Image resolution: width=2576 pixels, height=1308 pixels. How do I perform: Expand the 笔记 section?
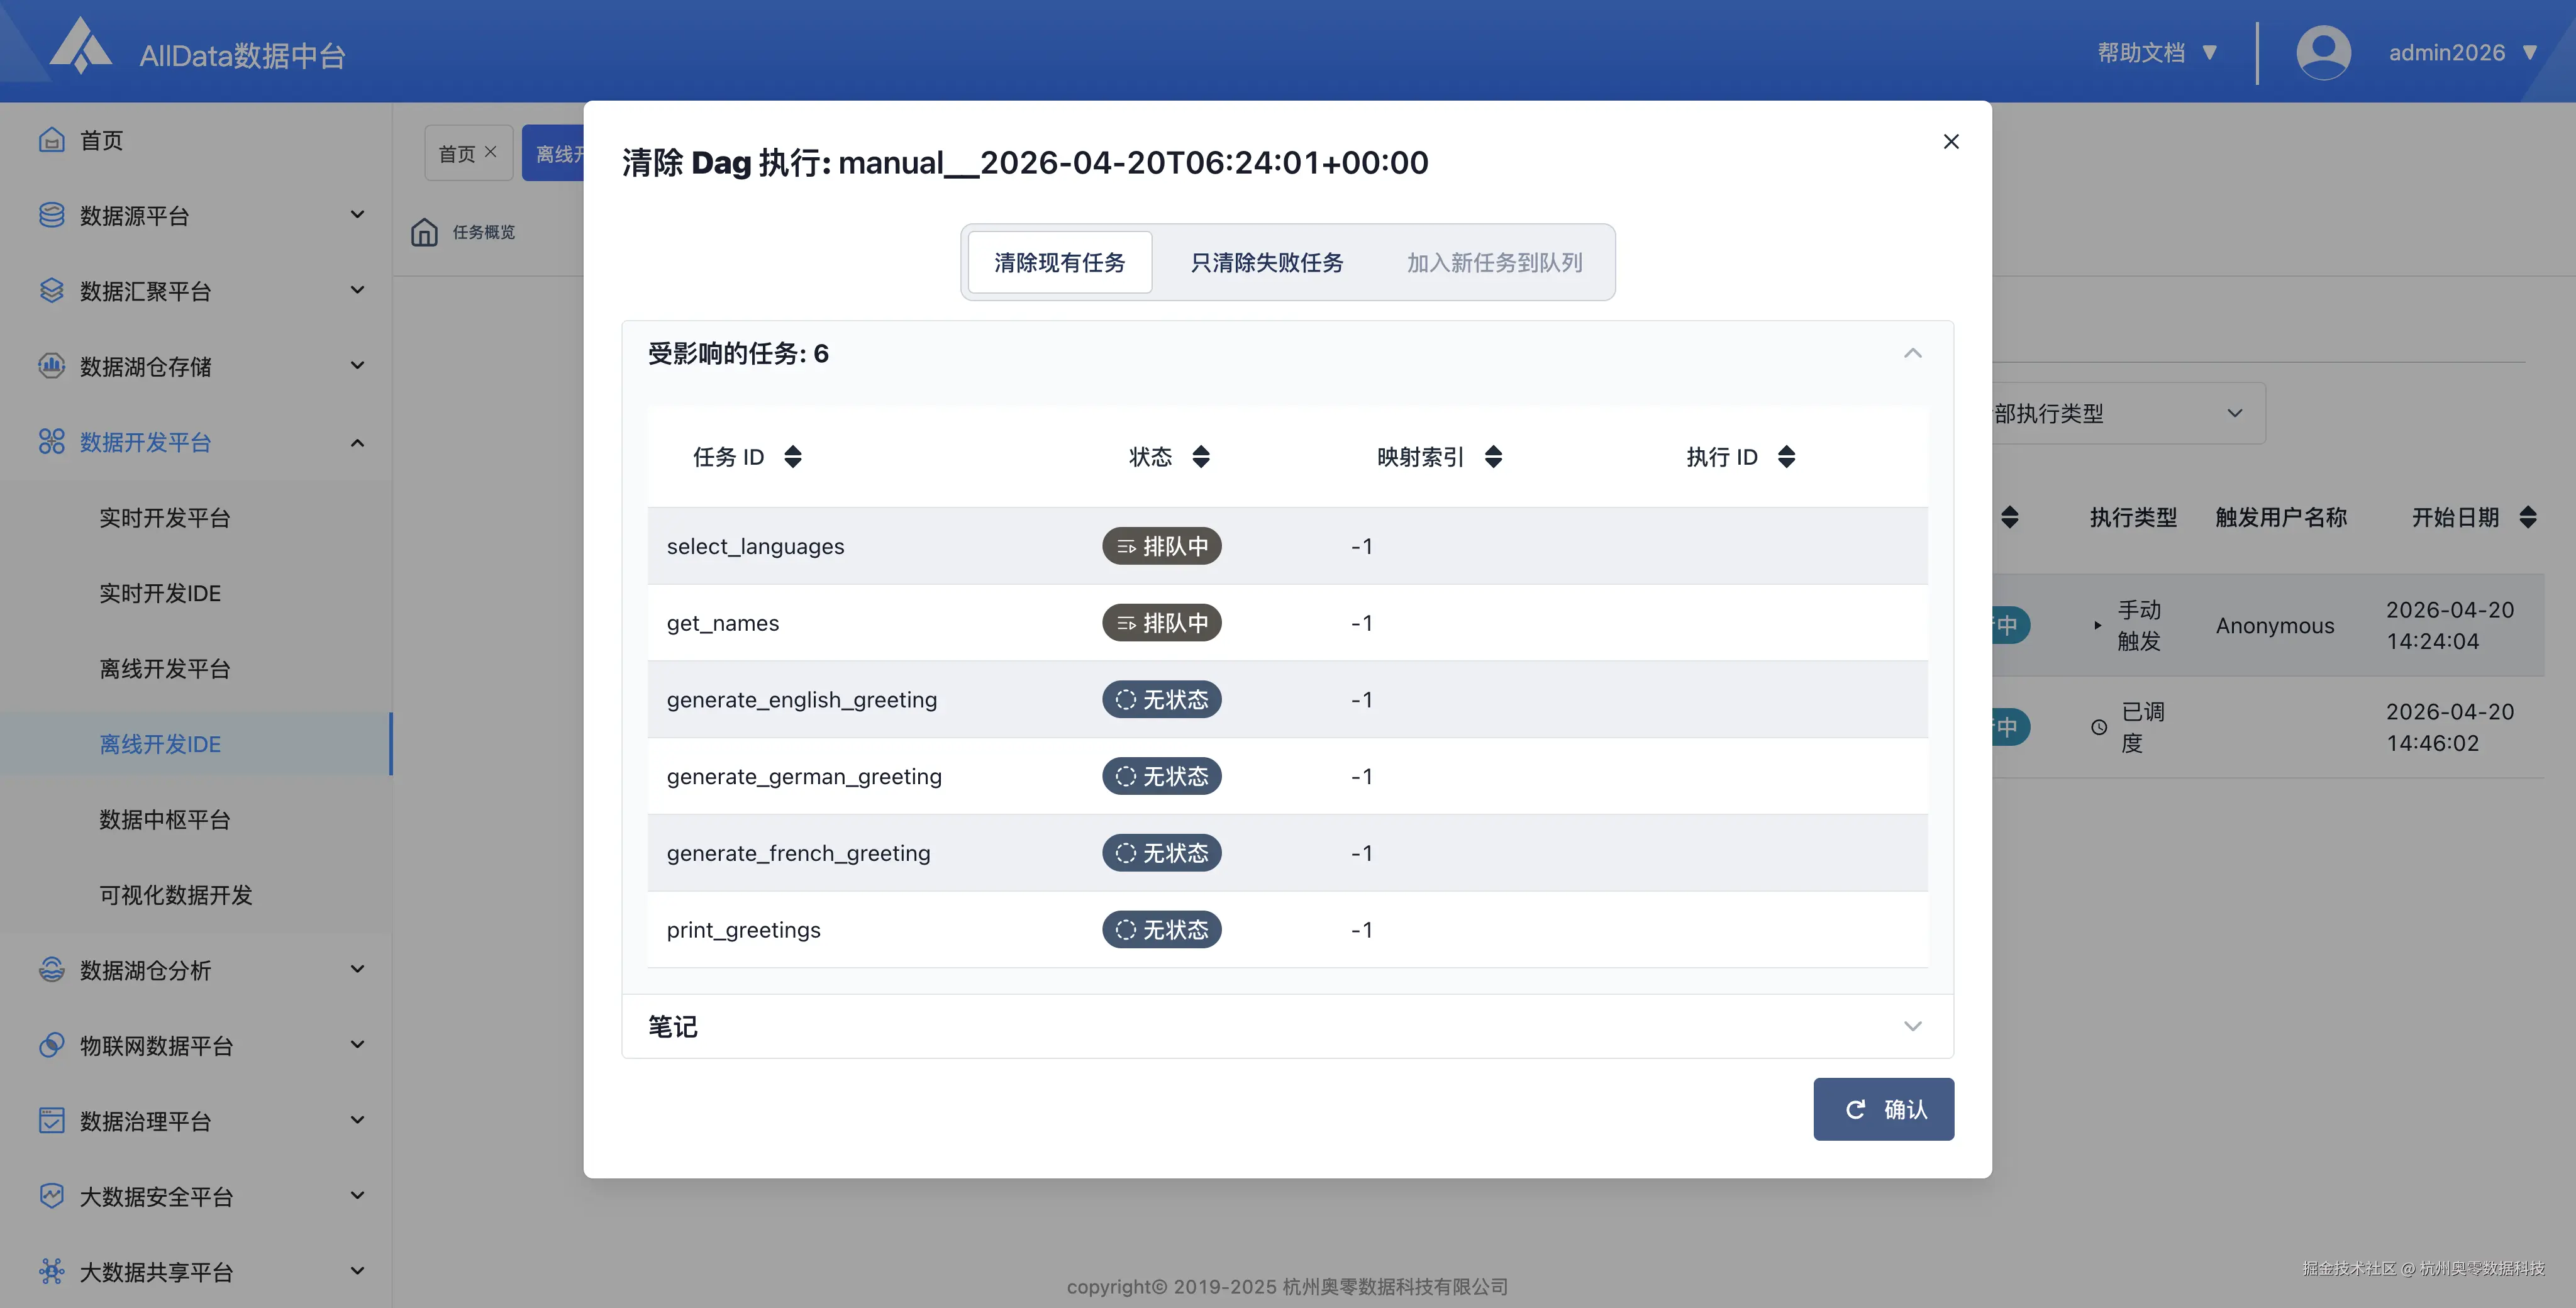point(1912,1026)
